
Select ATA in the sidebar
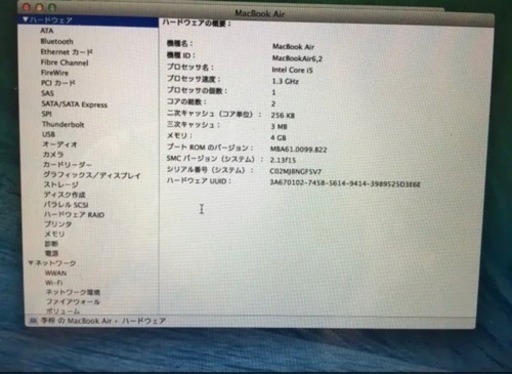click(x=47, y=31)
